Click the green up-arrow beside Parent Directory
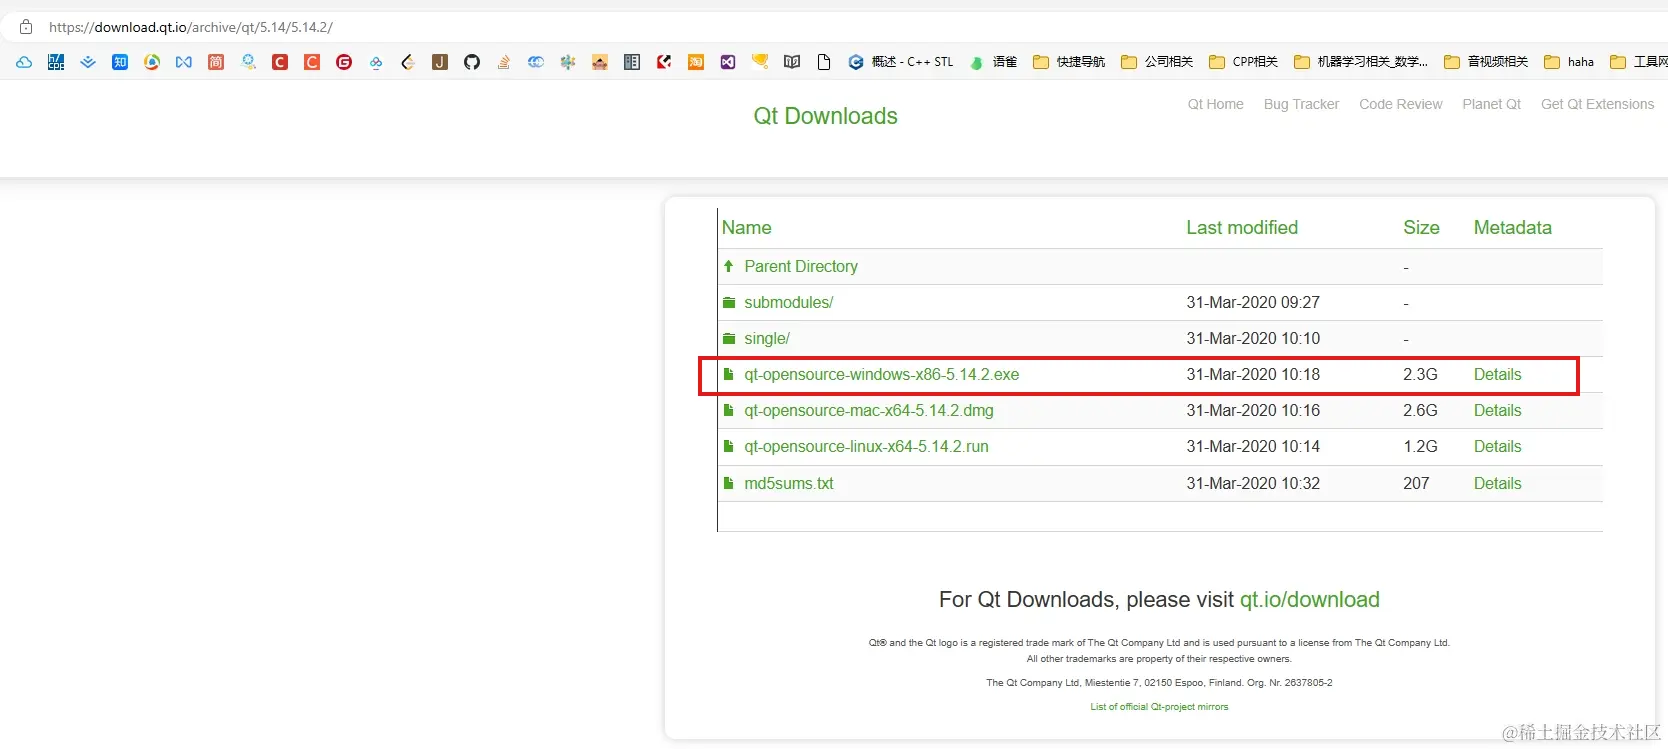The width and height of the screenshot is (1668, 749). click(729, 266)
